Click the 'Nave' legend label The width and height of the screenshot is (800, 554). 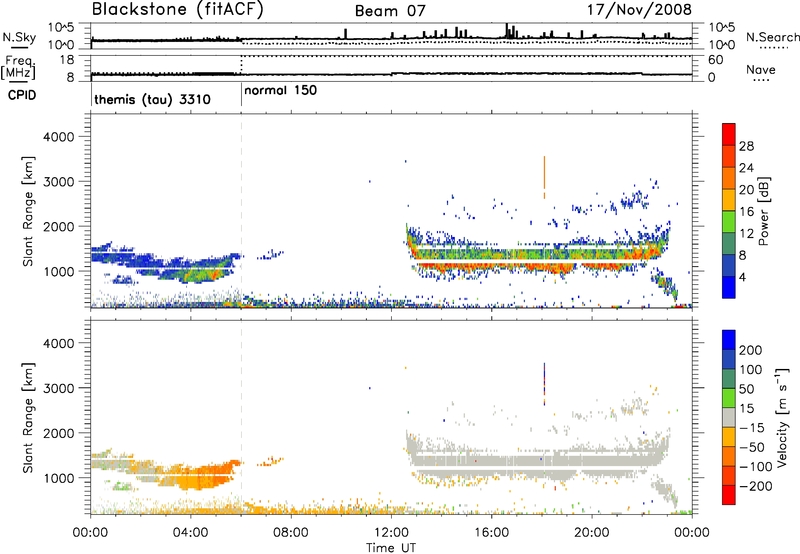pos(761,70)
